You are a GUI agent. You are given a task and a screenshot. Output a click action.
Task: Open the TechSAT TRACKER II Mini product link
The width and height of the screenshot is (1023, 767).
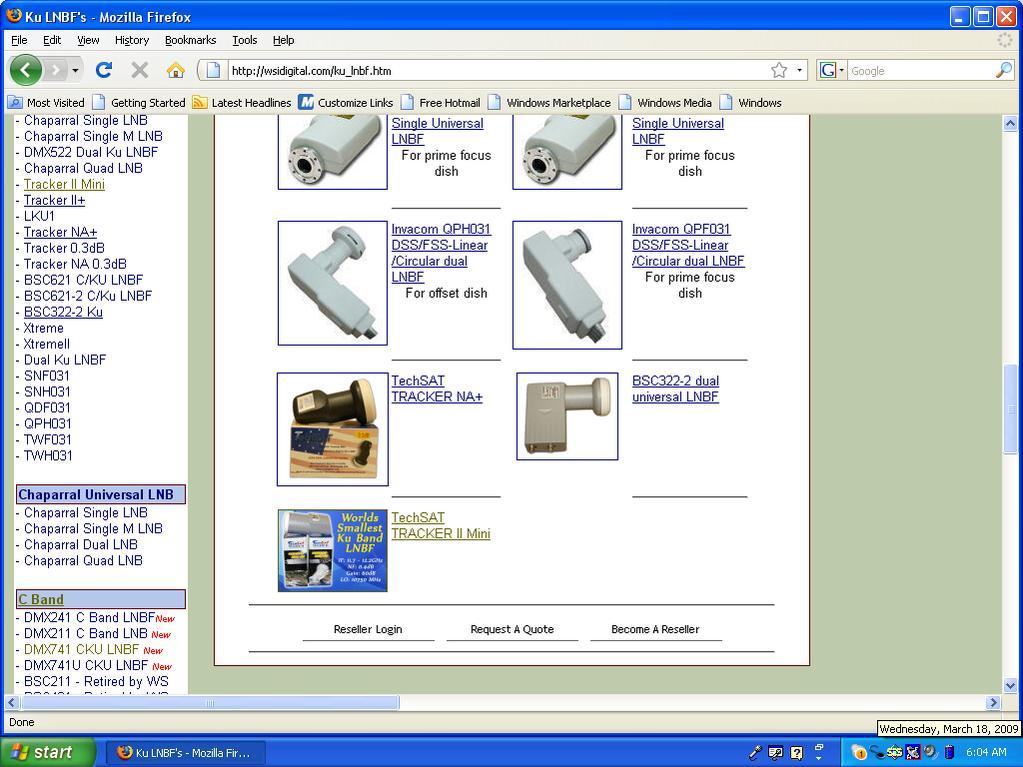click(x=440, y=526)
